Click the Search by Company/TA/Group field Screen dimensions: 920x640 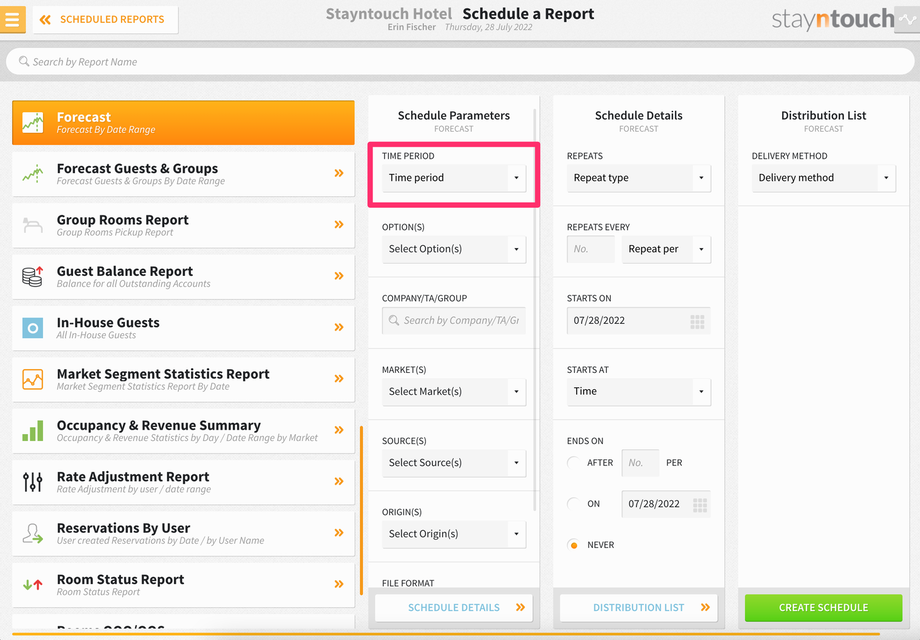(454, 320)
